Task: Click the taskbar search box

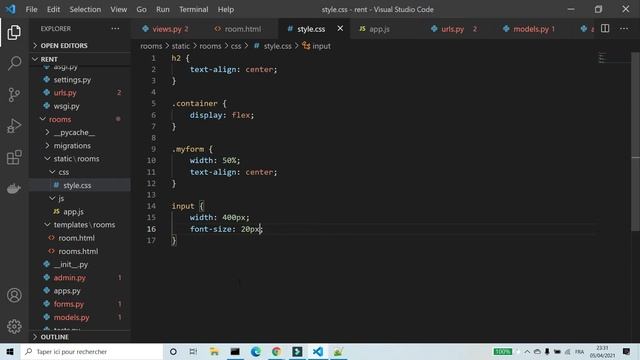Action: point(92,351)
